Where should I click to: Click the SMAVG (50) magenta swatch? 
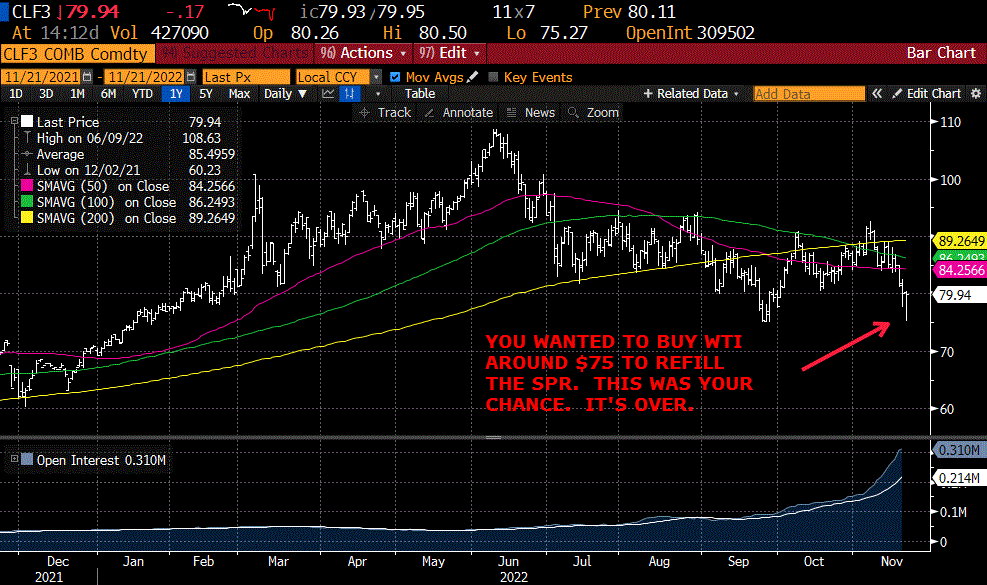coord(27,186)
